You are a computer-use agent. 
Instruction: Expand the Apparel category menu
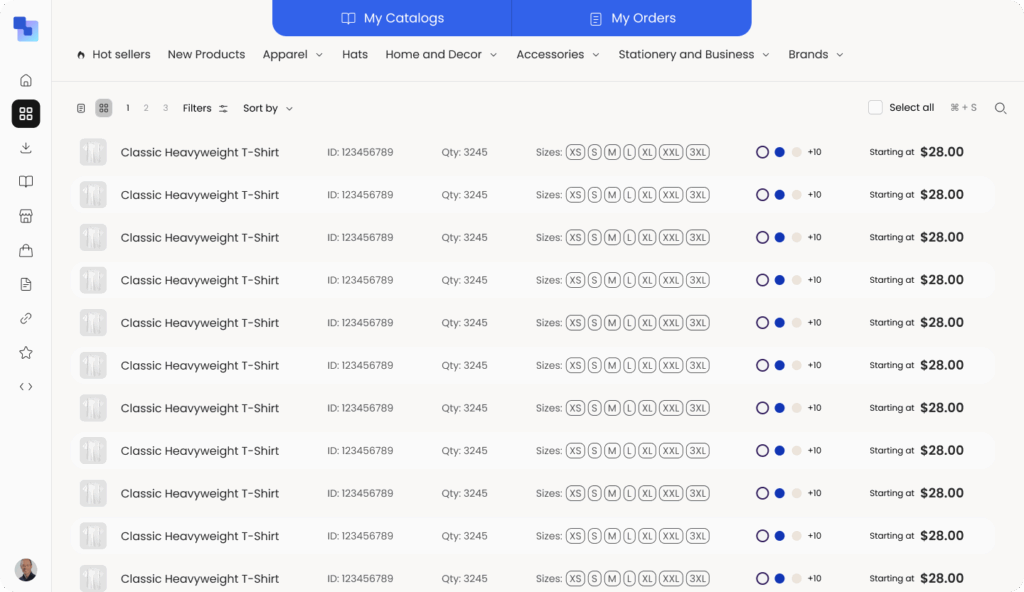pyautogui.click(x=292, y=54)
